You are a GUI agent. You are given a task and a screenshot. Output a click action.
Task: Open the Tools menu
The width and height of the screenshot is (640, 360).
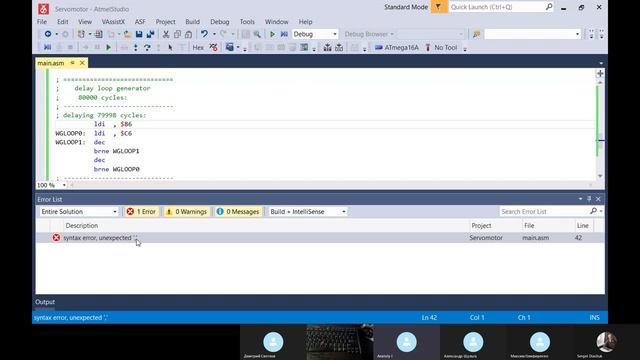(x=247, y=22)
